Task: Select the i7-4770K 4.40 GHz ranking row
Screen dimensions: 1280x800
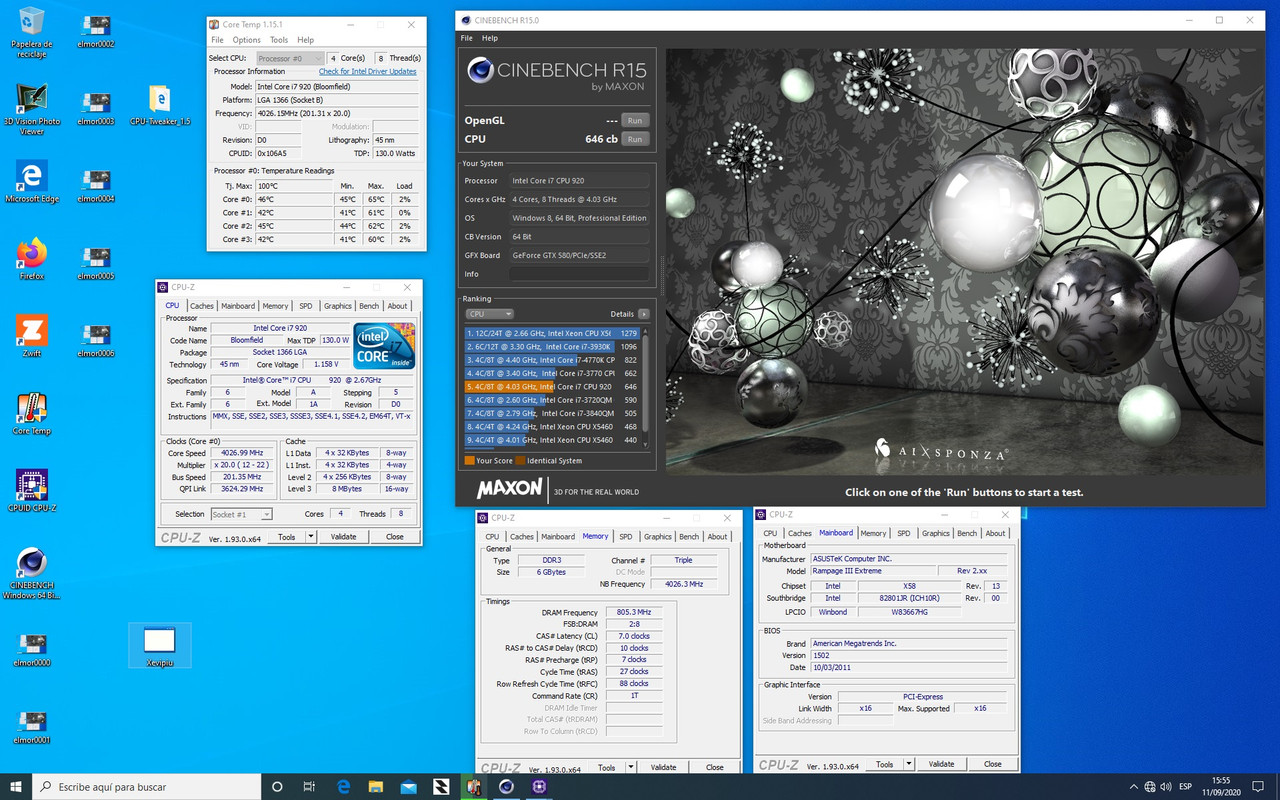Action: pyautogui.click(x=552, y=360)
